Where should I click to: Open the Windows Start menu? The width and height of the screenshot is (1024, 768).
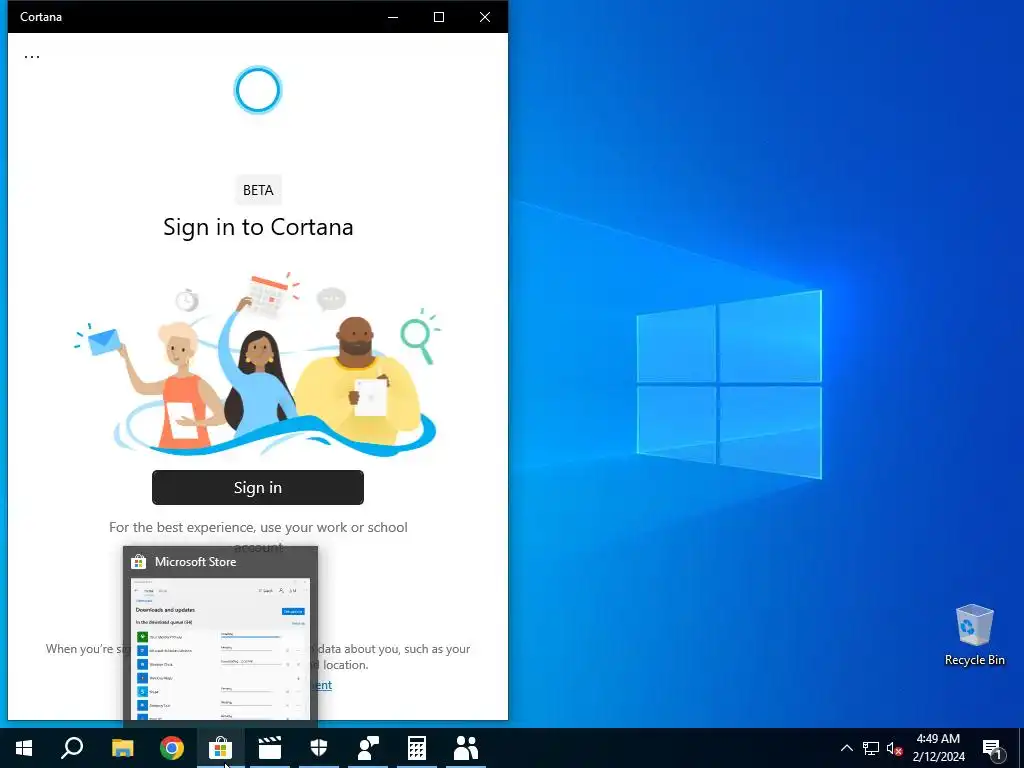point(24,748)
